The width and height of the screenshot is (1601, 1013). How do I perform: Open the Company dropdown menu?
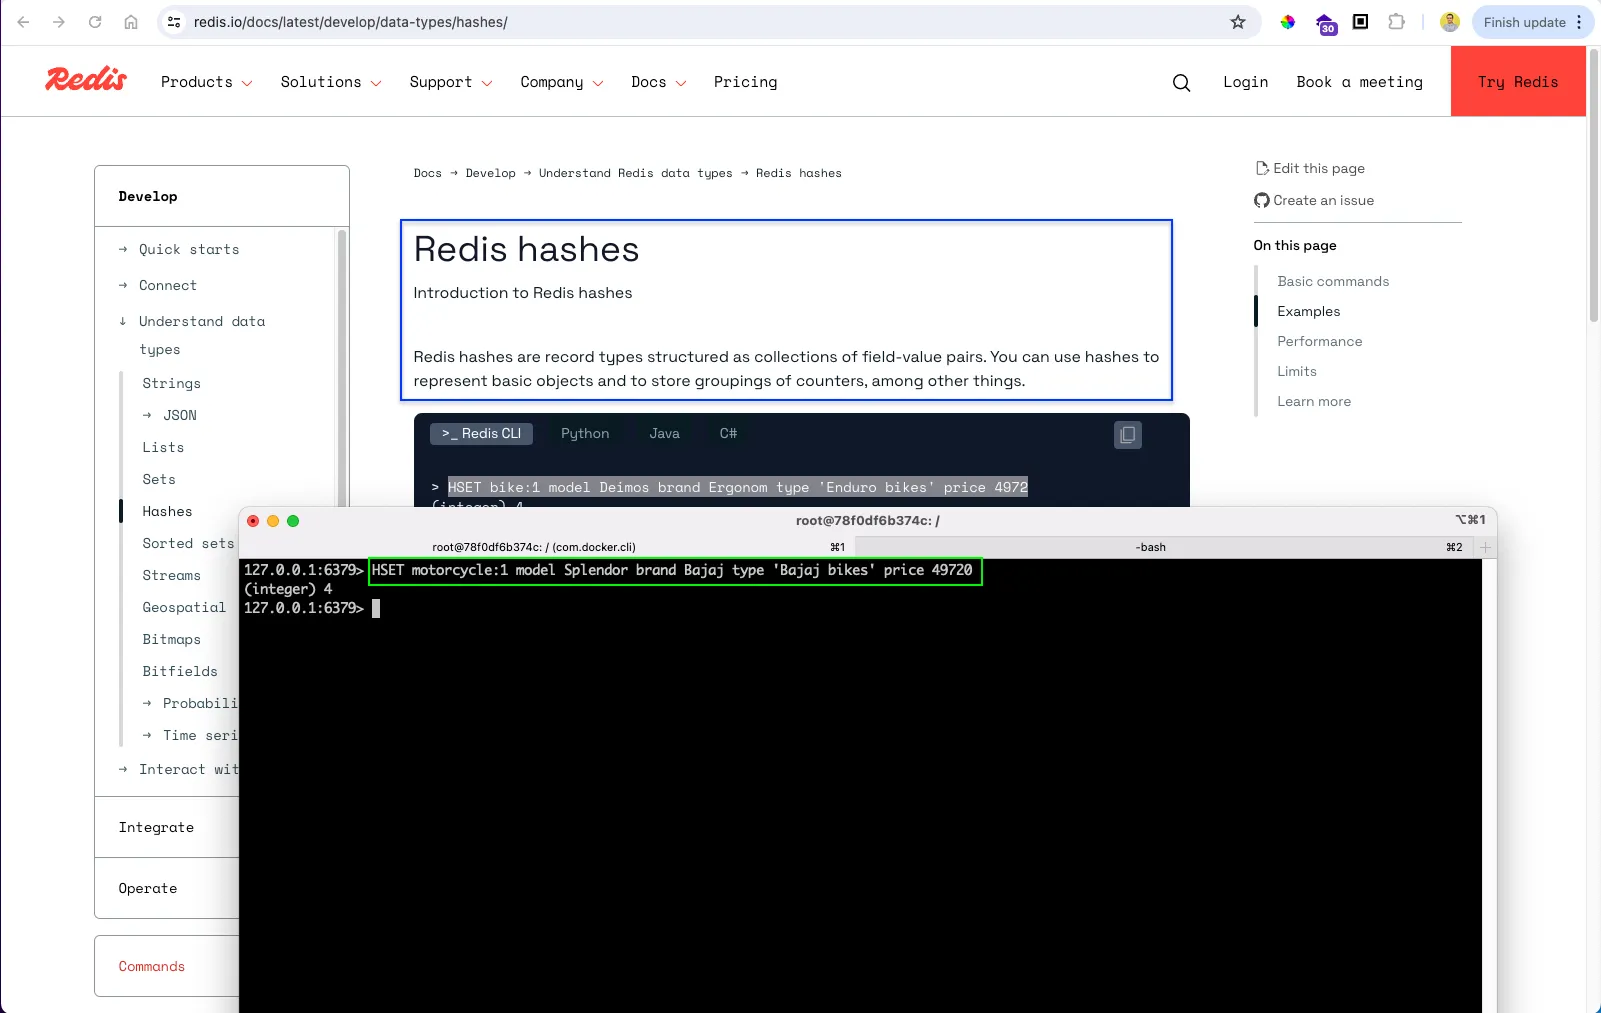click(x=562, y=82)
